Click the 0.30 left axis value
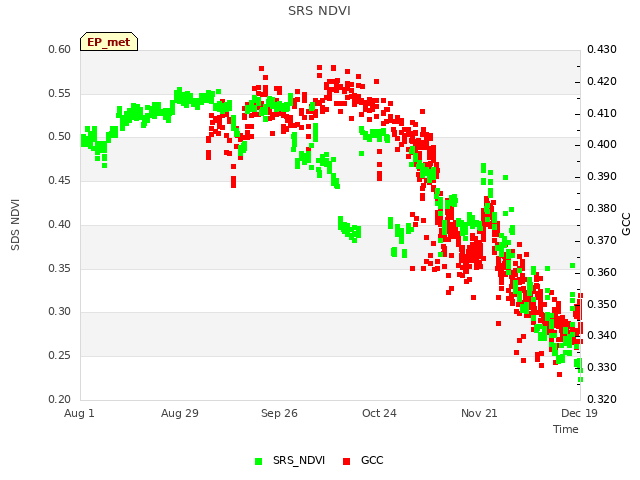Image resolution: width=640 pixels, height=480 pixels. tap(60, 311)
